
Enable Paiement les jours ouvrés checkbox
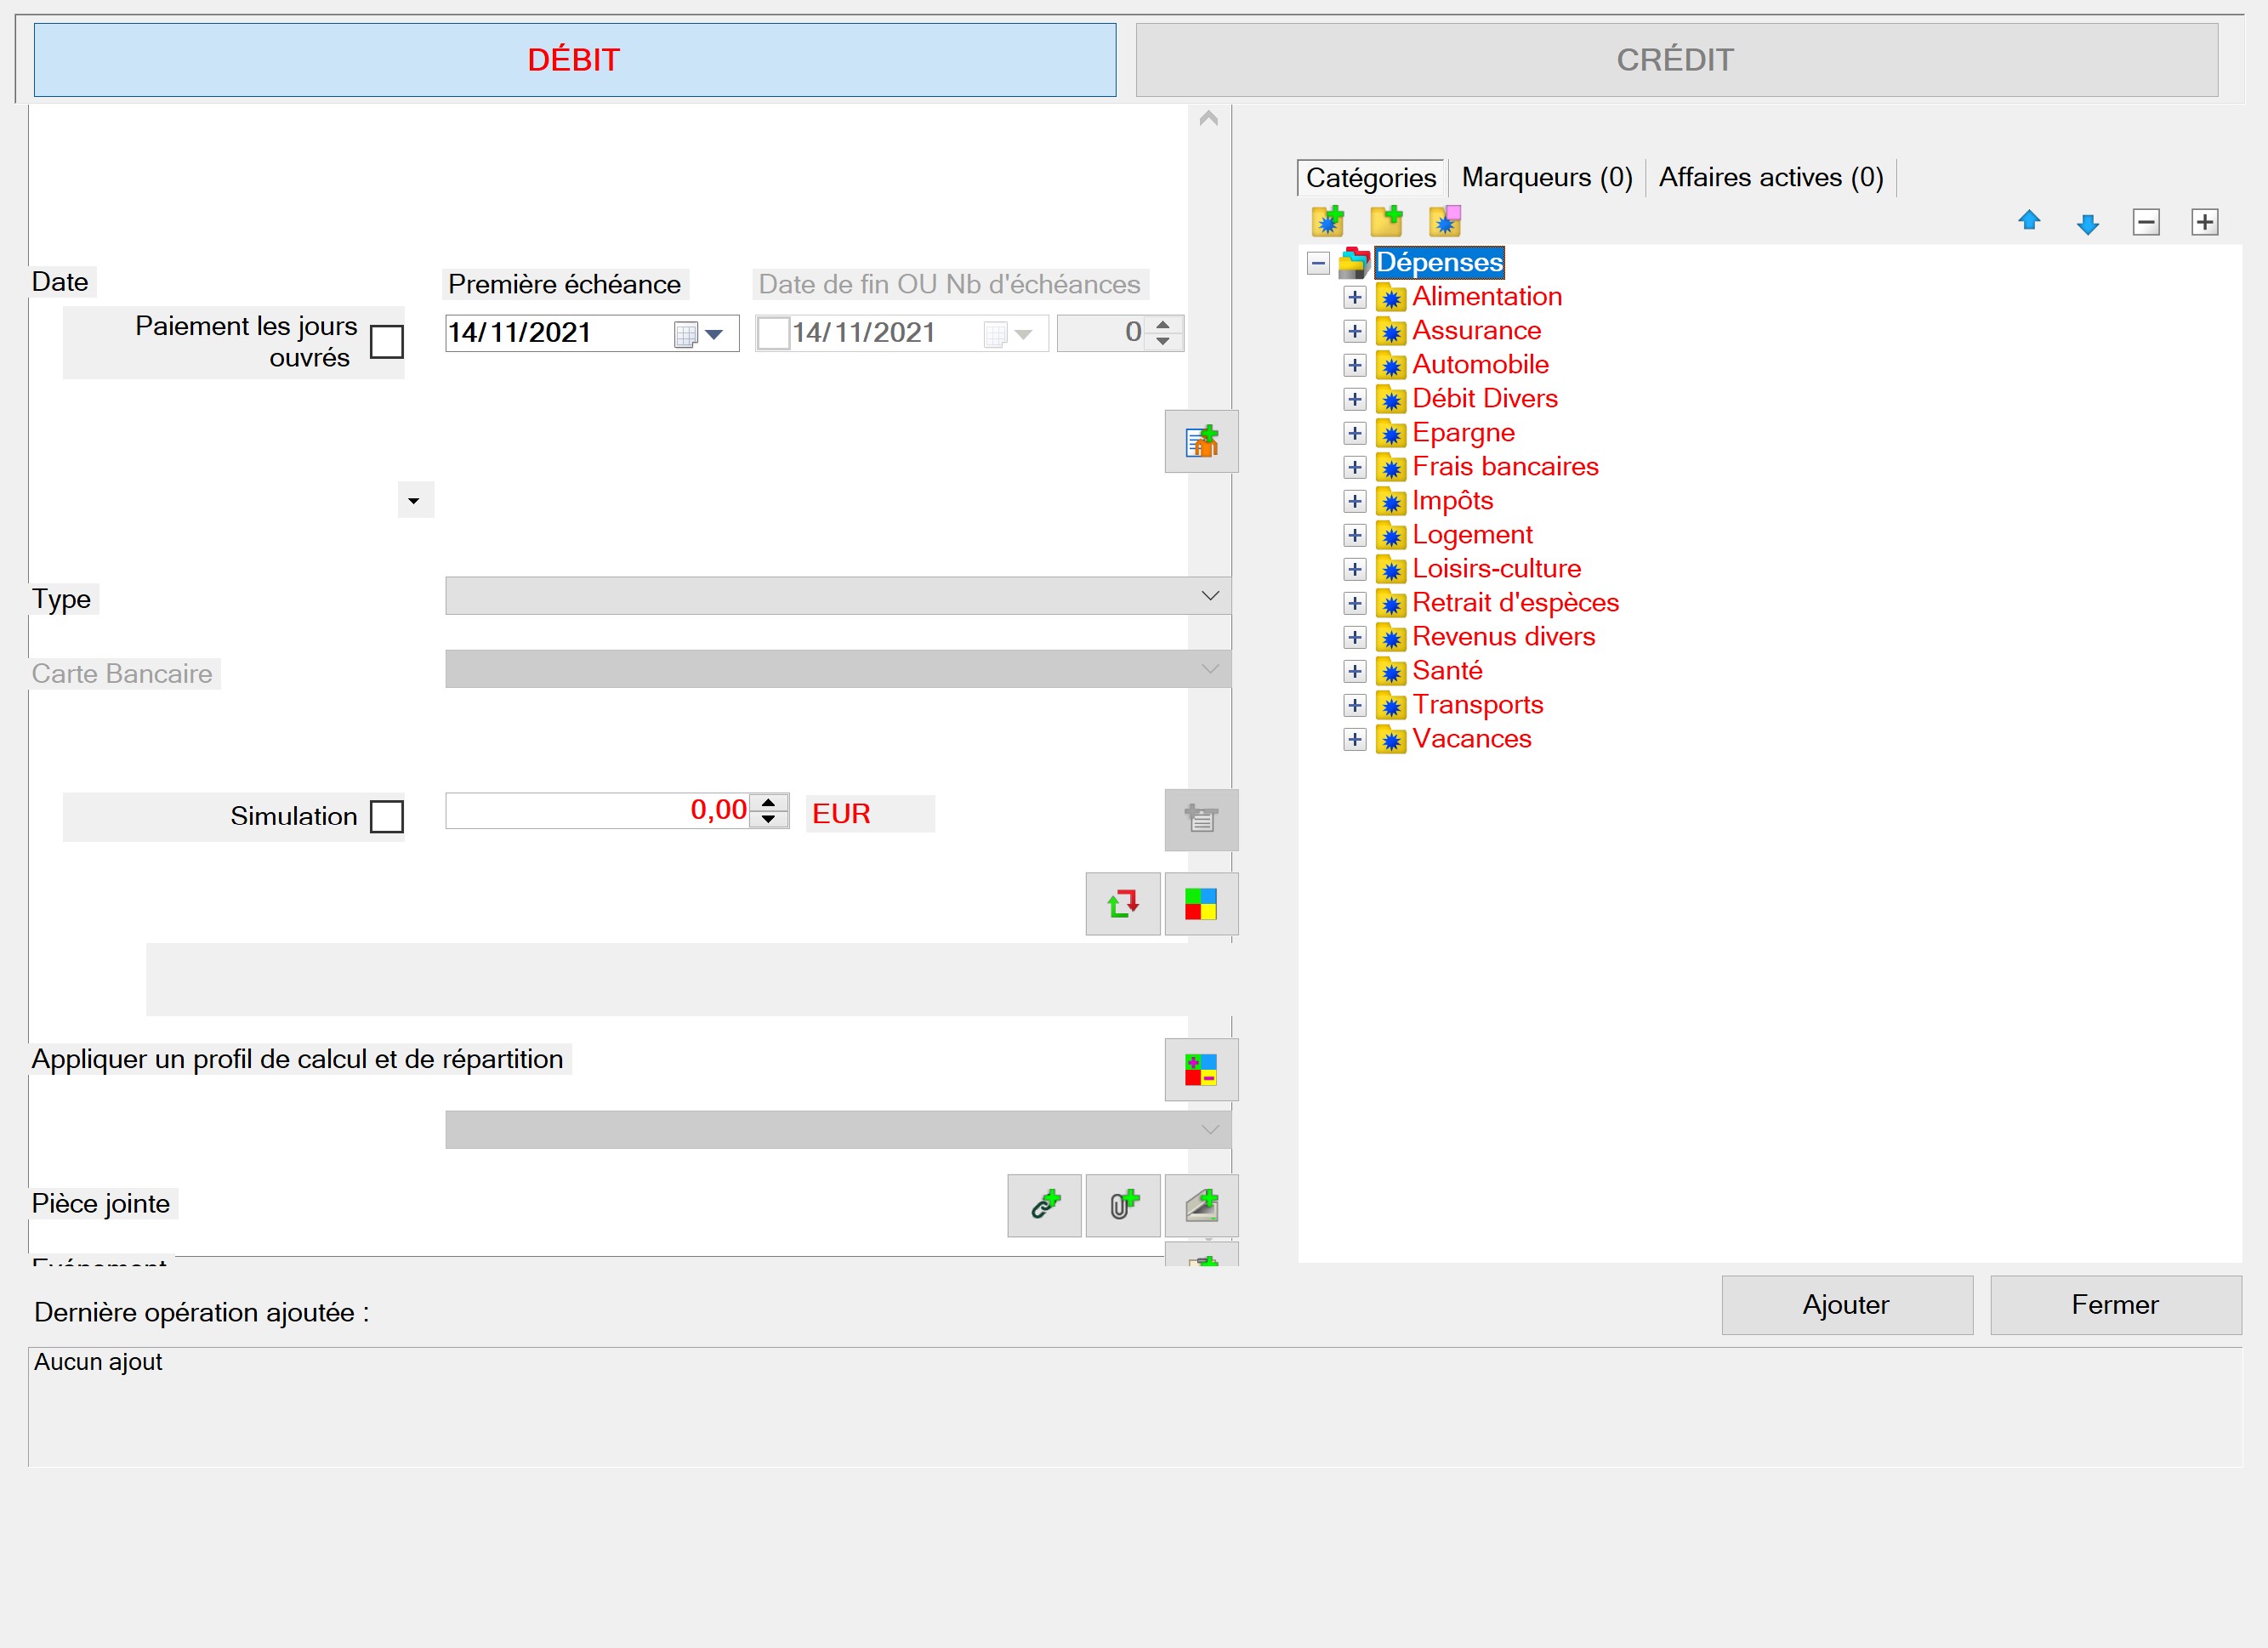click(387, 342)
